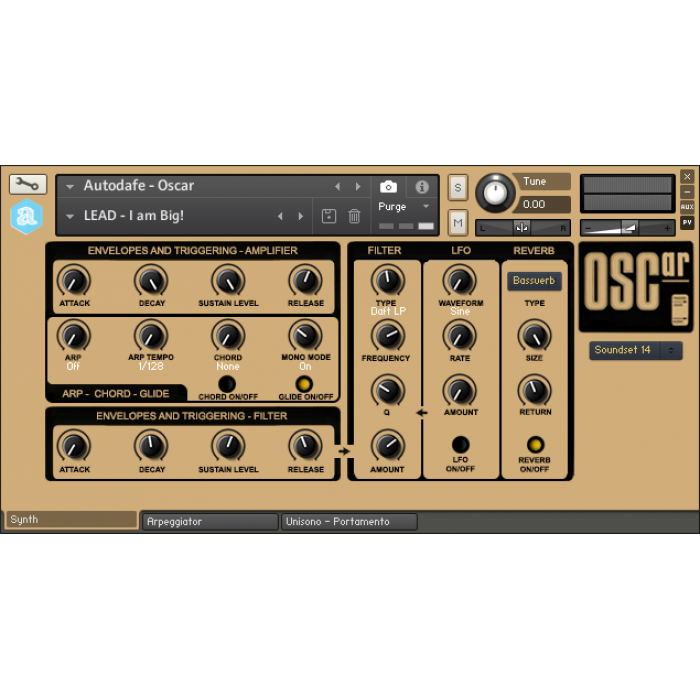This screenshot has width=700, height=700.
Task: Click the reverb RETURN knob
Action: (534, 391)
